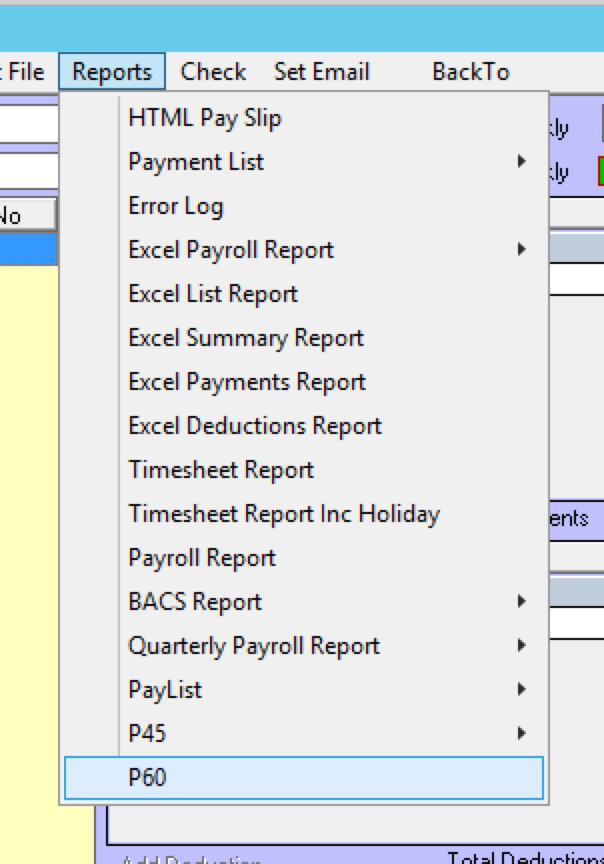Expand the P45 submenu
The width and height of the screenshot is (604, 864).
click(x=147, y=734)
